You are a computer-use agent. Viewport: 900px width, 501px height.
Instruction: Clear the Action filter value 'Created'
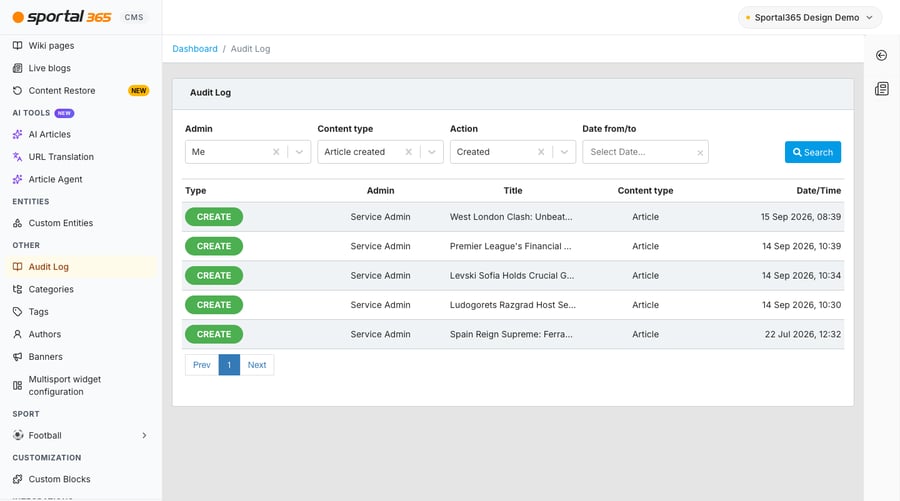coord(541,152)
